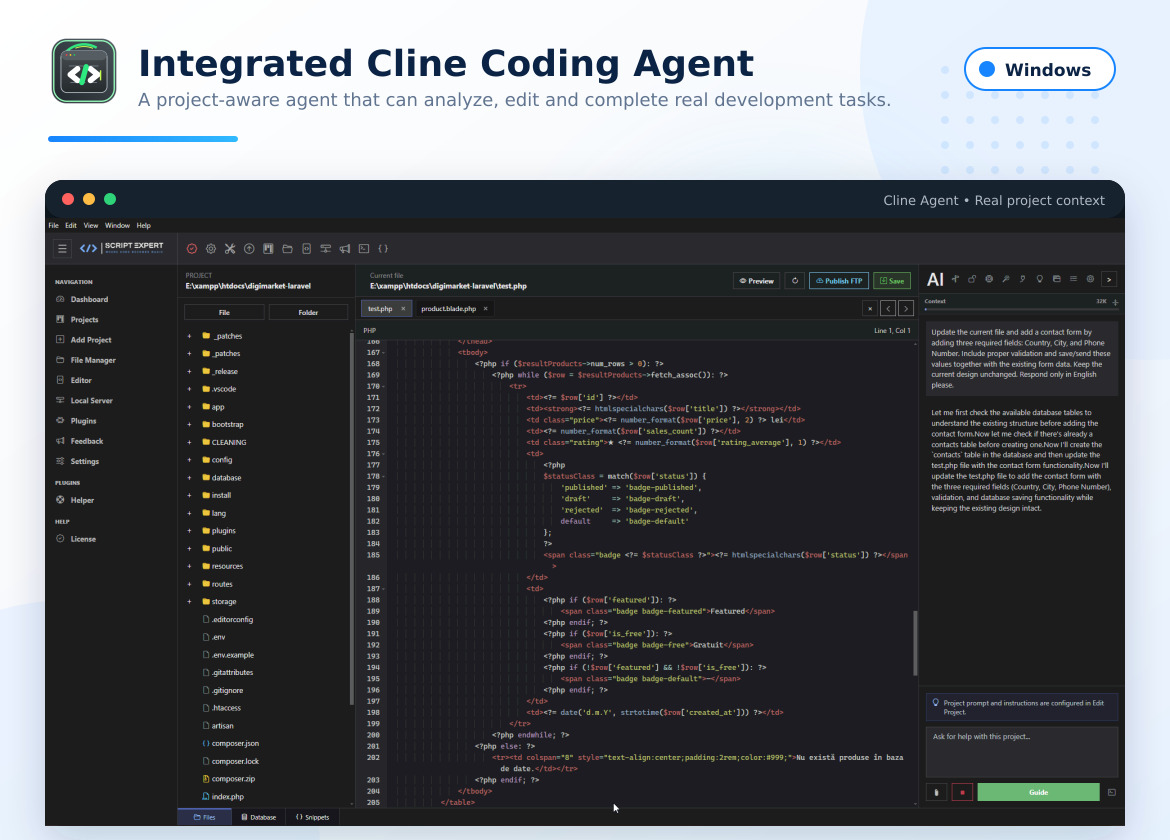Click the megaphone feedback icon in the toolbar

point(345,249)
